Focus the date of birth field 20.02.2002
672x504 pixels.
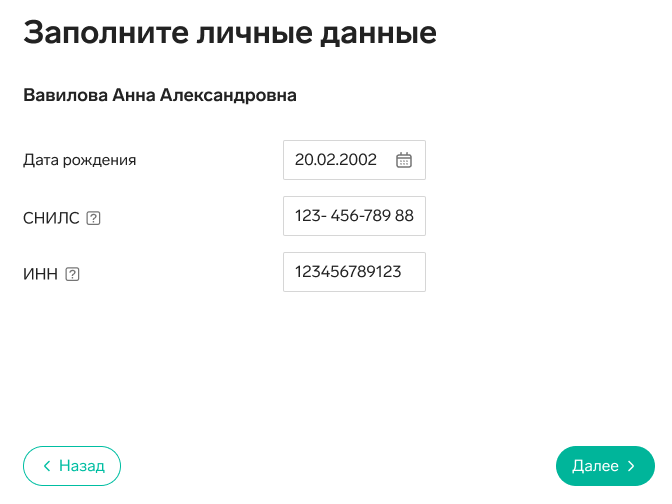click(x=354, y=160)
